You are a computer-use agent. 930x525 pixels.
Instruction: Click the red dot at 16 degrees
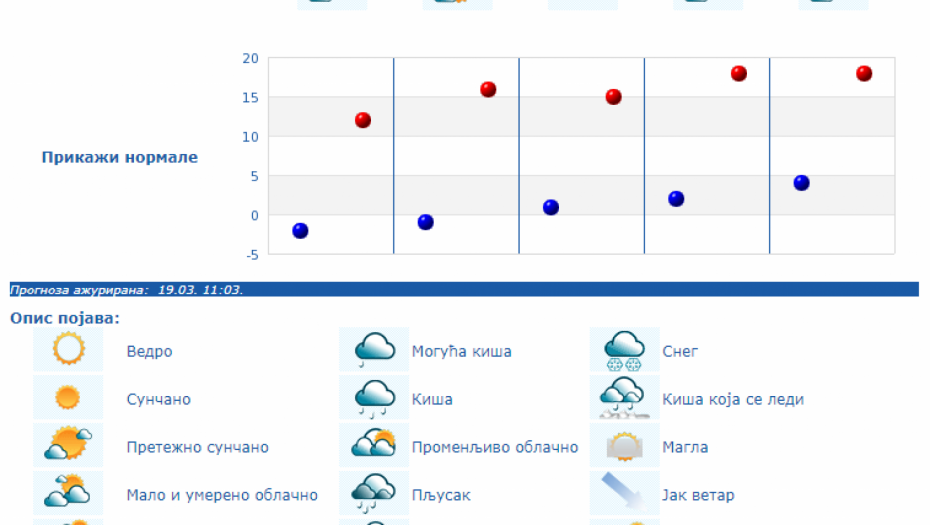488,89
